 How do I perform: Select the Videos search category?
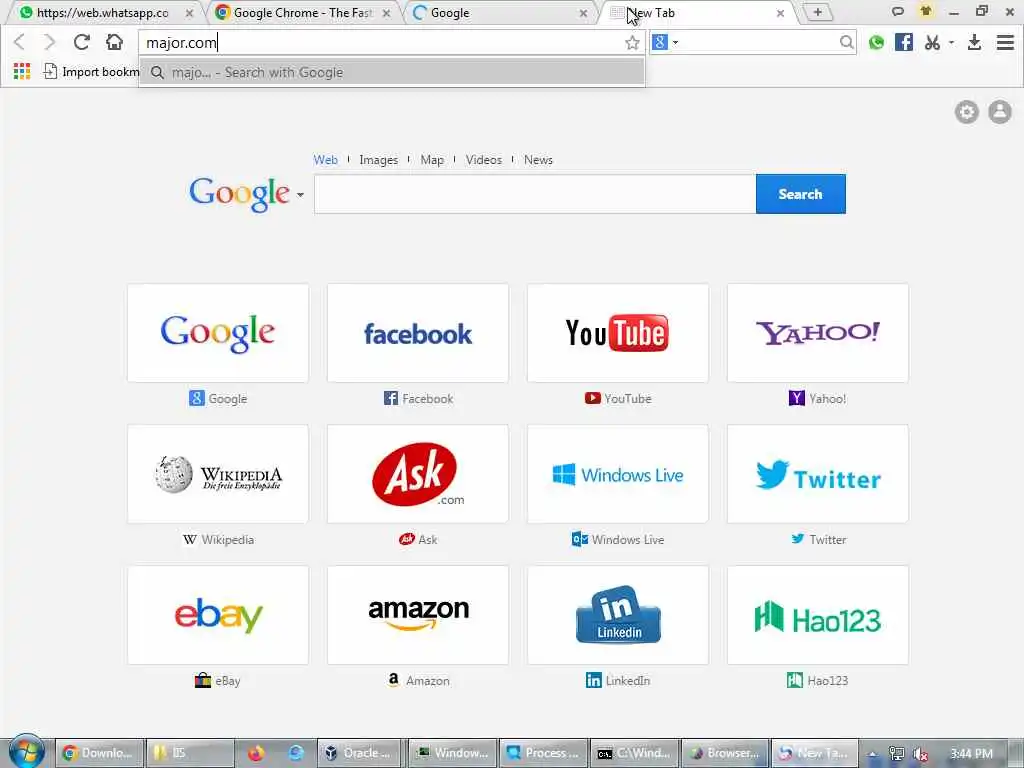pyautogui.click(x=483, y=160)
